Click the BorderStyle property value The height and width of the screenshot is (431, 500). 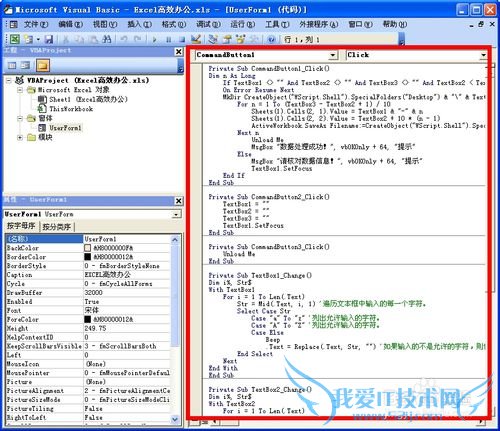tap(127, 266)
